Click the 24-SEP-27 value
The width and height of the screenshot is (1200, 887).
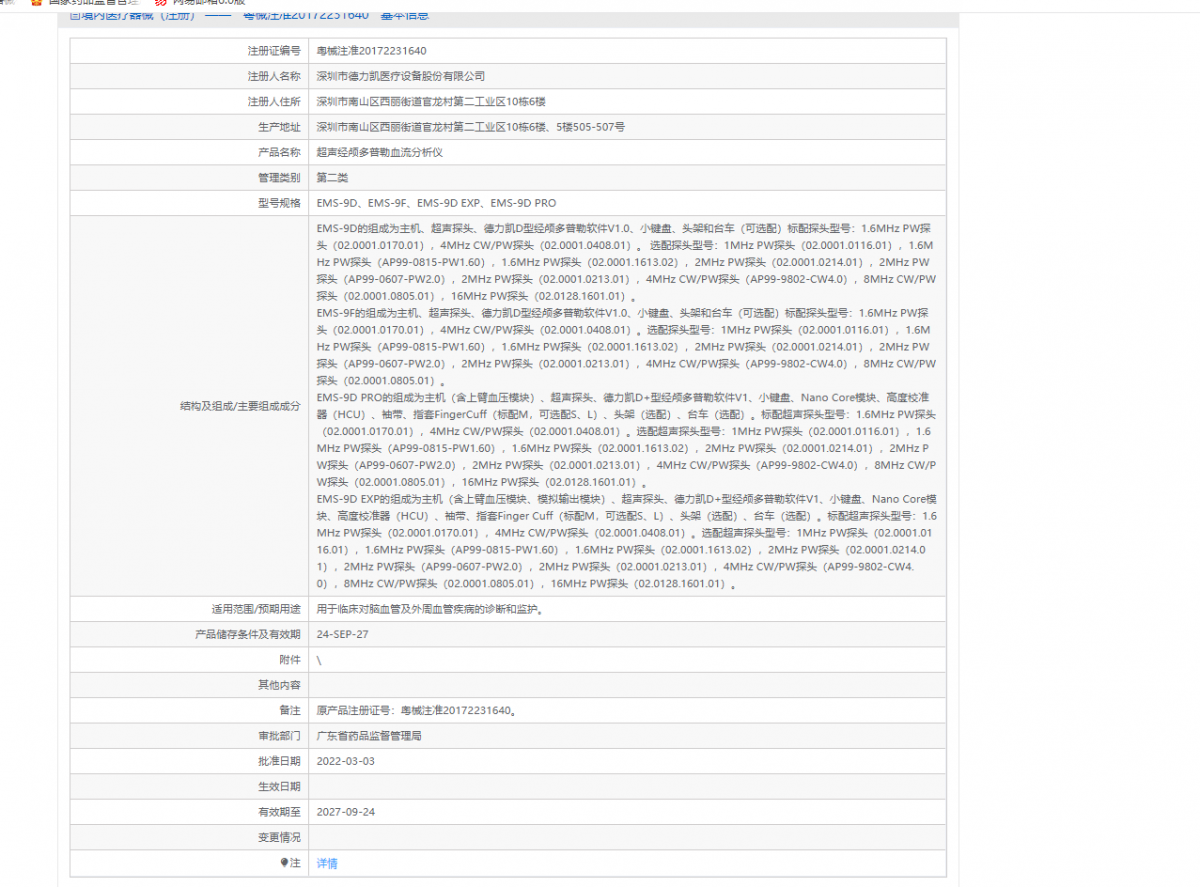point(343,634)
